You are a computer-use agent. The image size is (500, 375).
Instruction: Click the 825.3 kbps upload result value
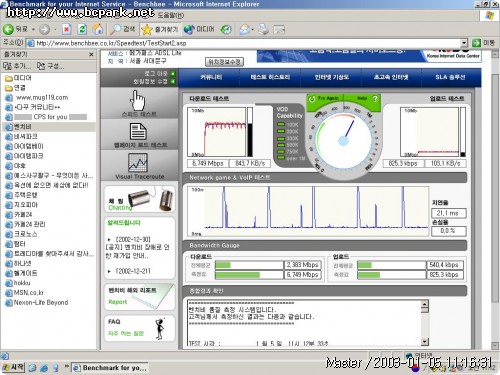pyautogui.click(x=403, y=163)
